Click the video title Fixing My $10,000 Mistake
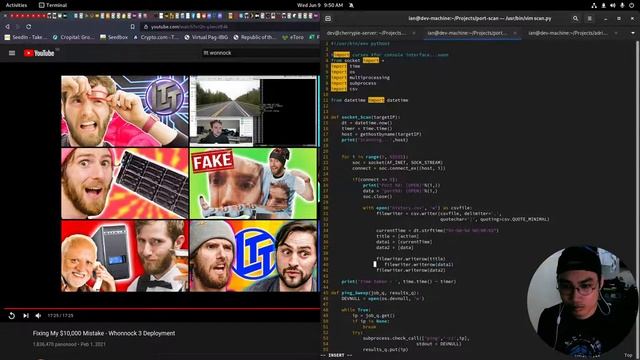Viewport: 640px width, 360px height. coord(104,333)
